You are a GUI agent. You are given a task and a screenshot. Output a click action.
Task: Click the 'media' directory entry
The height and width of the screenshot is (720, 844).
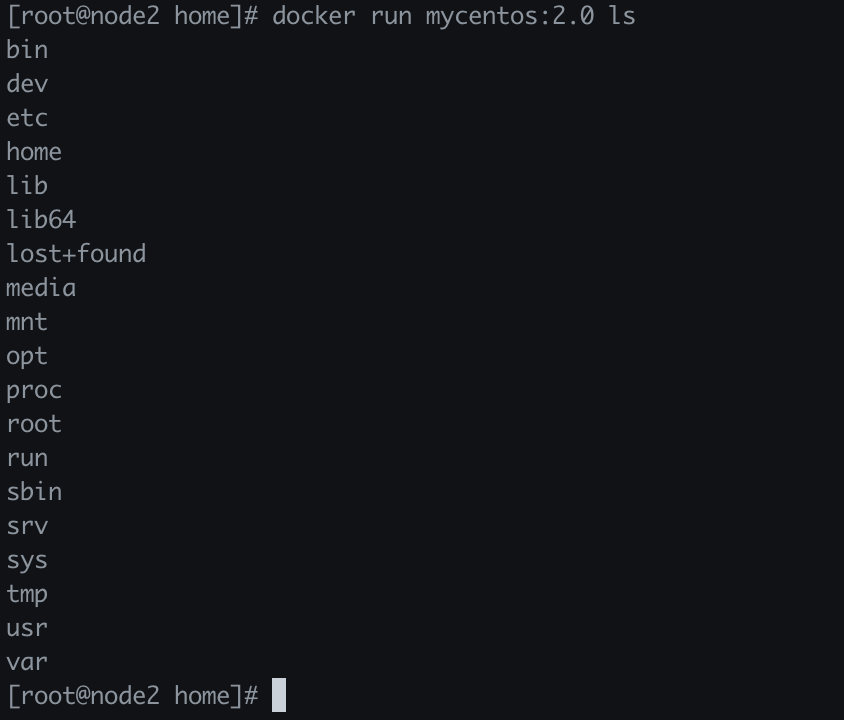click(41, 288)
